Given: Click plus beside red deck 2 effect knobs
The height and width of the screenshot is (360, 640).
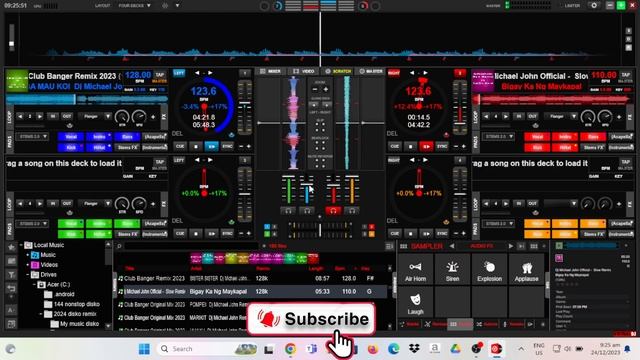Looking at the screenshot, I should [x=619, y=117].
